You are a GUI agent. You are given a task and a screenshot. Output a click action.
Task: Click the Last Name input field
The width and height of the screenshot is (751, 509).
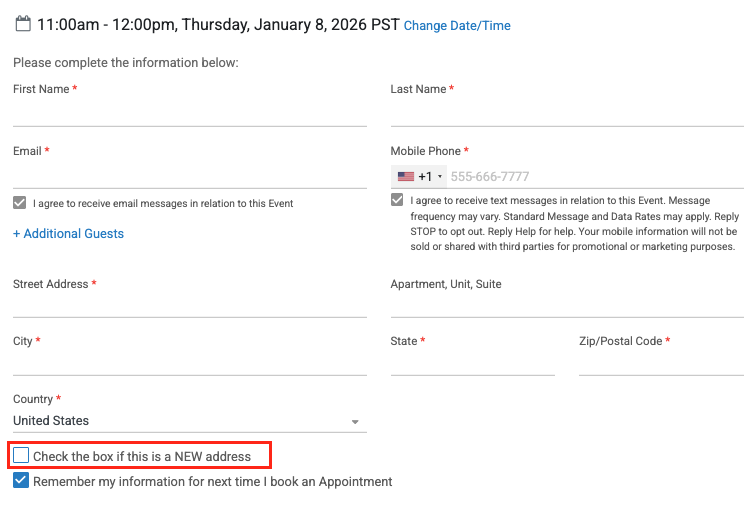point(566,114)
